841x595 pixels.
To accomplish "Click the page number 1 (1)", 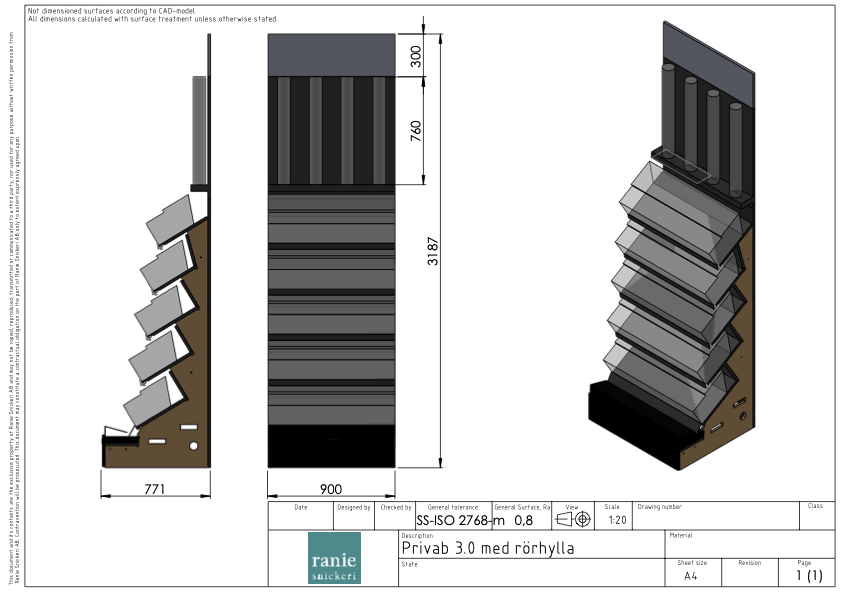I will pos(808,576).
